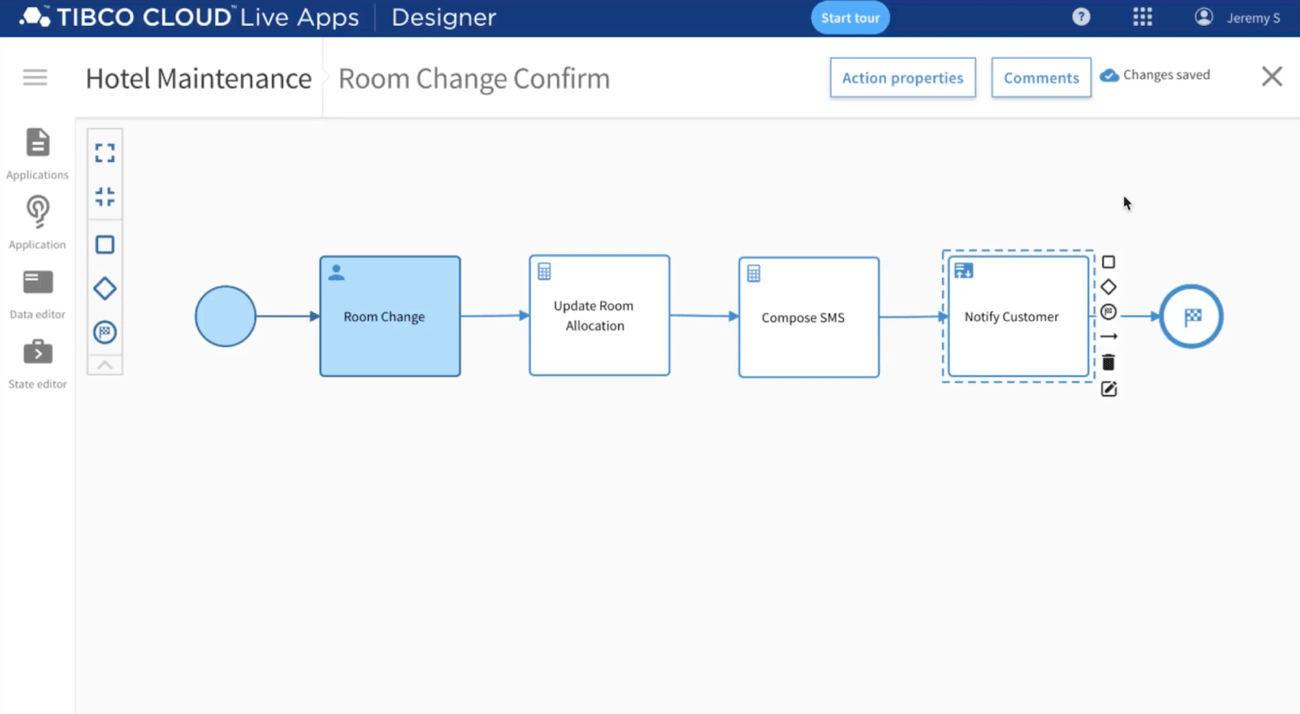Open help from the question mark icon
This screenshot has height=714, width=1300.
[1081, 17]
